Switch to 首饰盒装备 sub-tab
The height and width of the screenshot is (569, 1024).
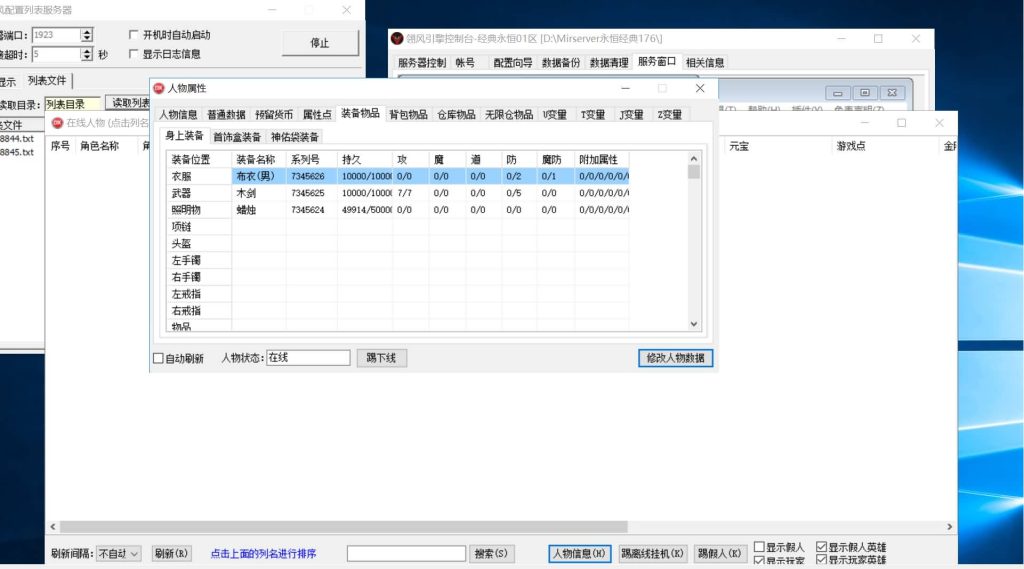[x=237, y=137]
